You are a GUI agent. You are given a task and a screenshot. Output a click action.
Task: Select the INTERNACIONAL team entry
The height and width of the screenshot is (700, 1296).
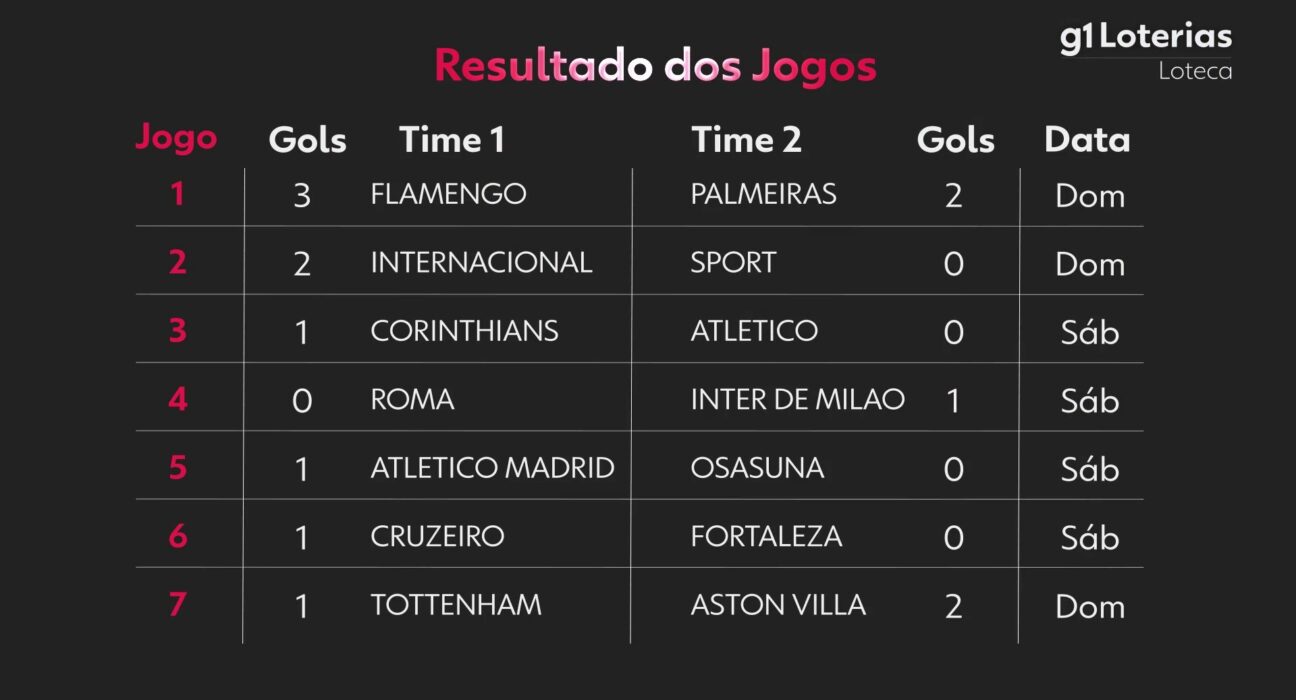pos(481,262)
